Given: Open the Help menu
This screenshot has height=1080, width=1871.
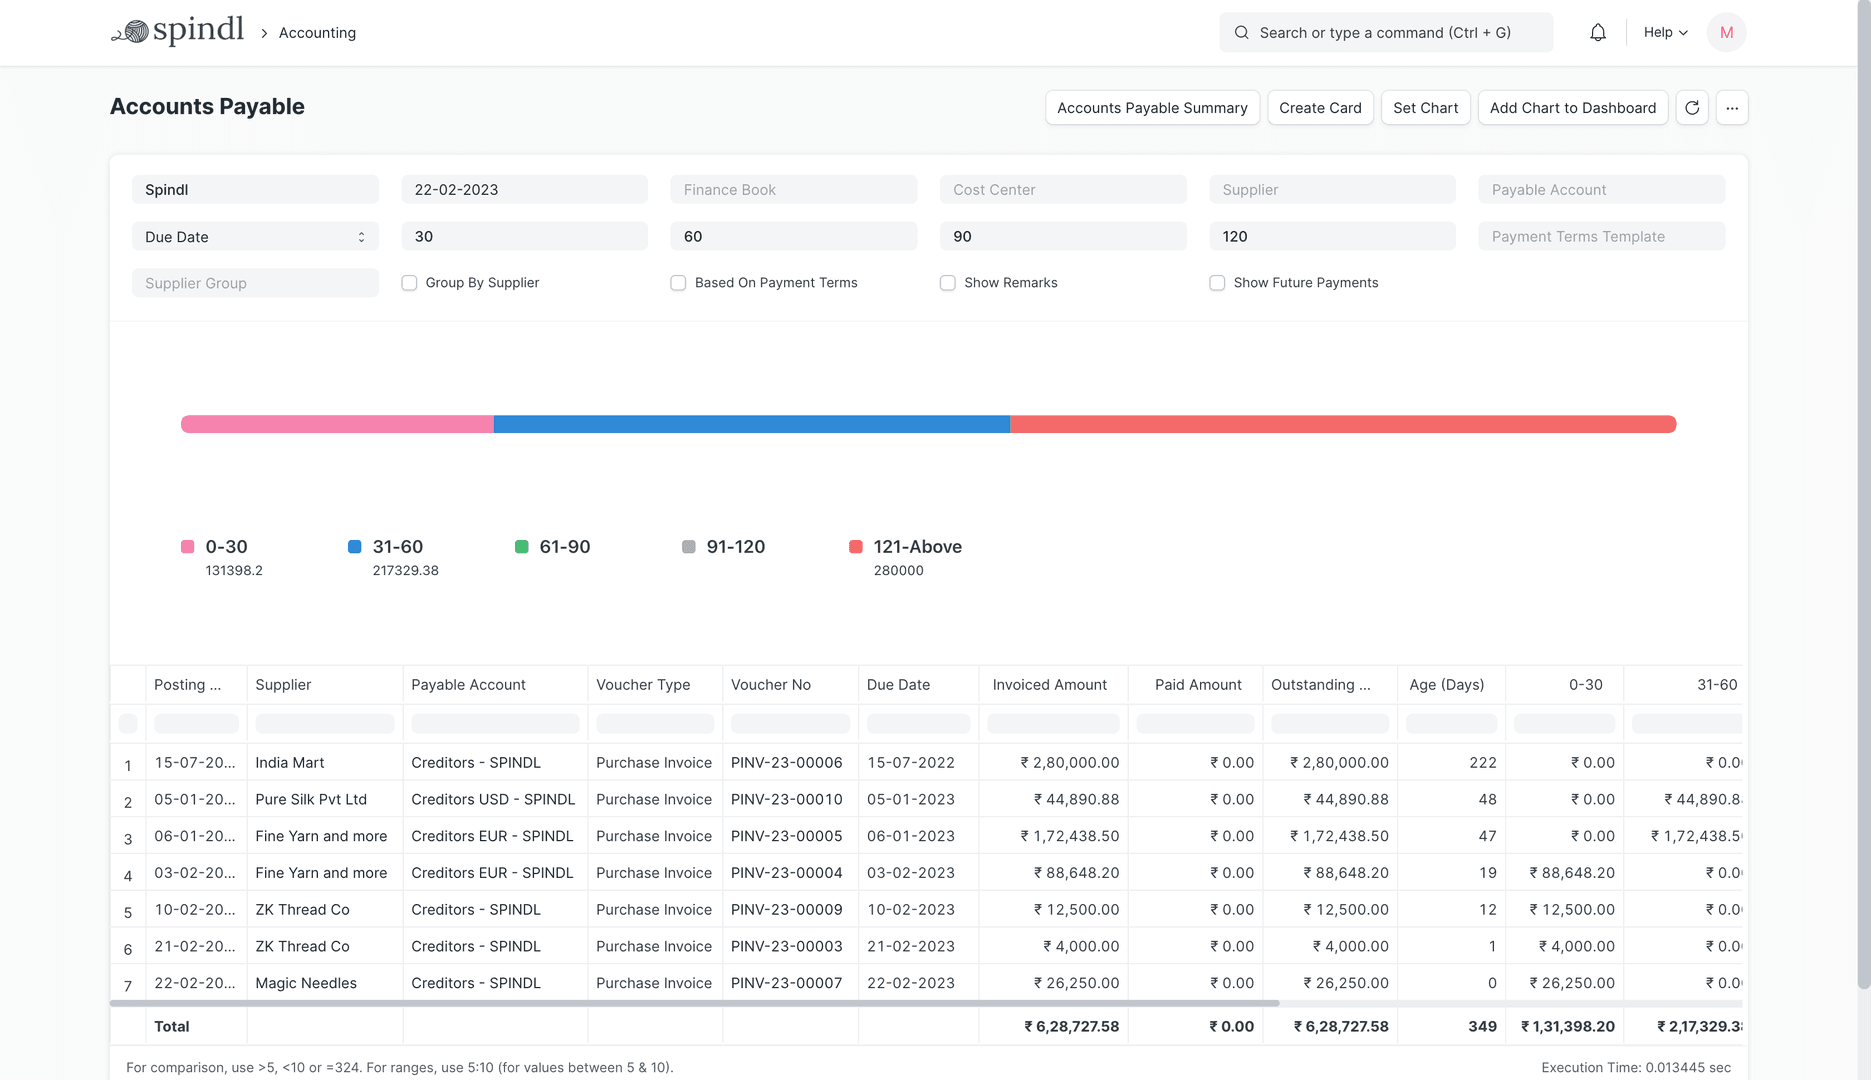Looking at the screenshot, I should click(1663, 31).
